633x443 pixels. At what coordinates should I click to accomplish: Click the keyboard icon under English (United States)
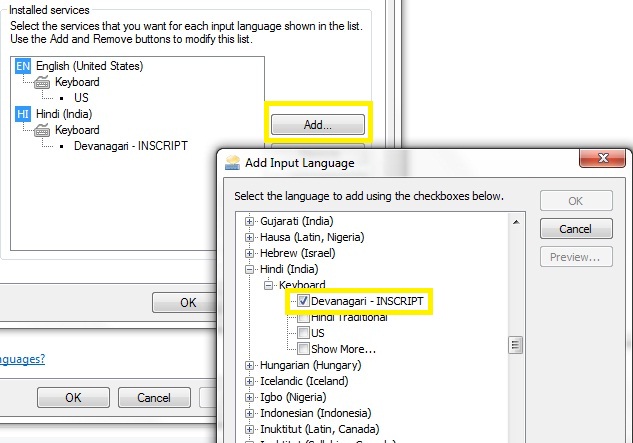click(42, 82)
